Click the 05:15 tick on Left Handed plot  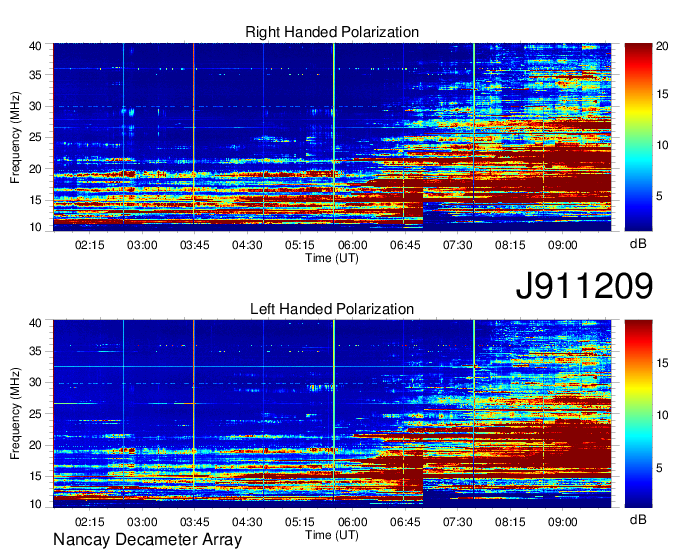(x=300, y=522)
